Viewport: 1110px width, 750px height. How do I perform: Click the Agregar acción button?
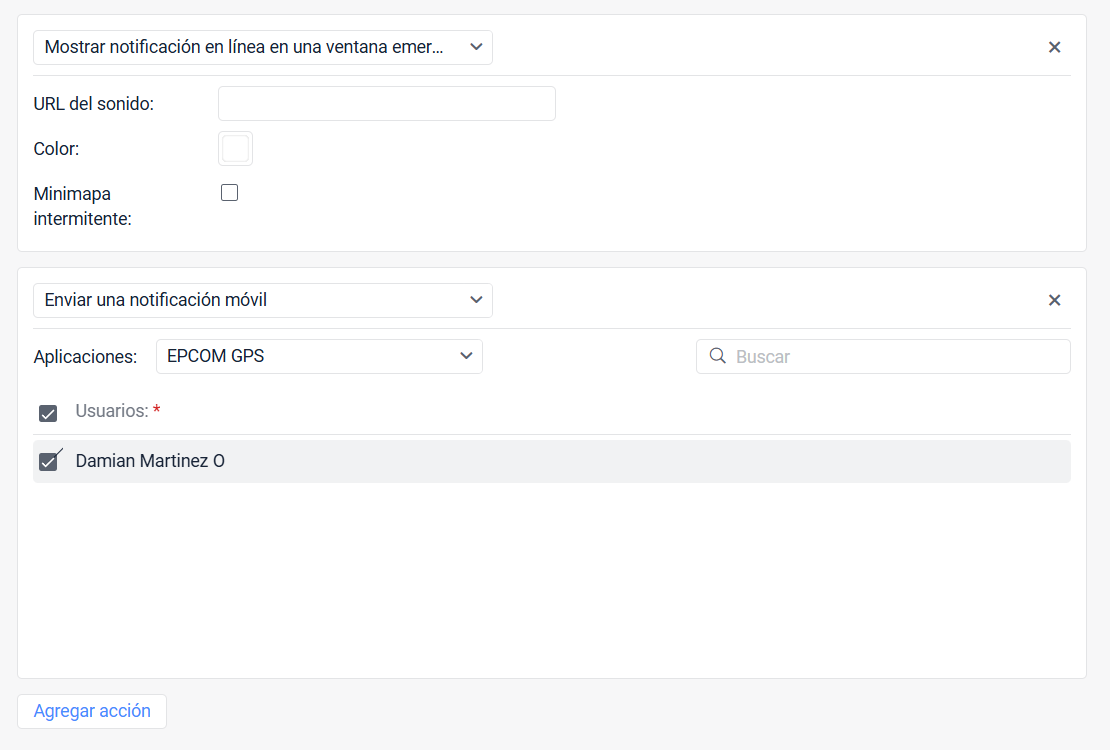click(92, 711)
